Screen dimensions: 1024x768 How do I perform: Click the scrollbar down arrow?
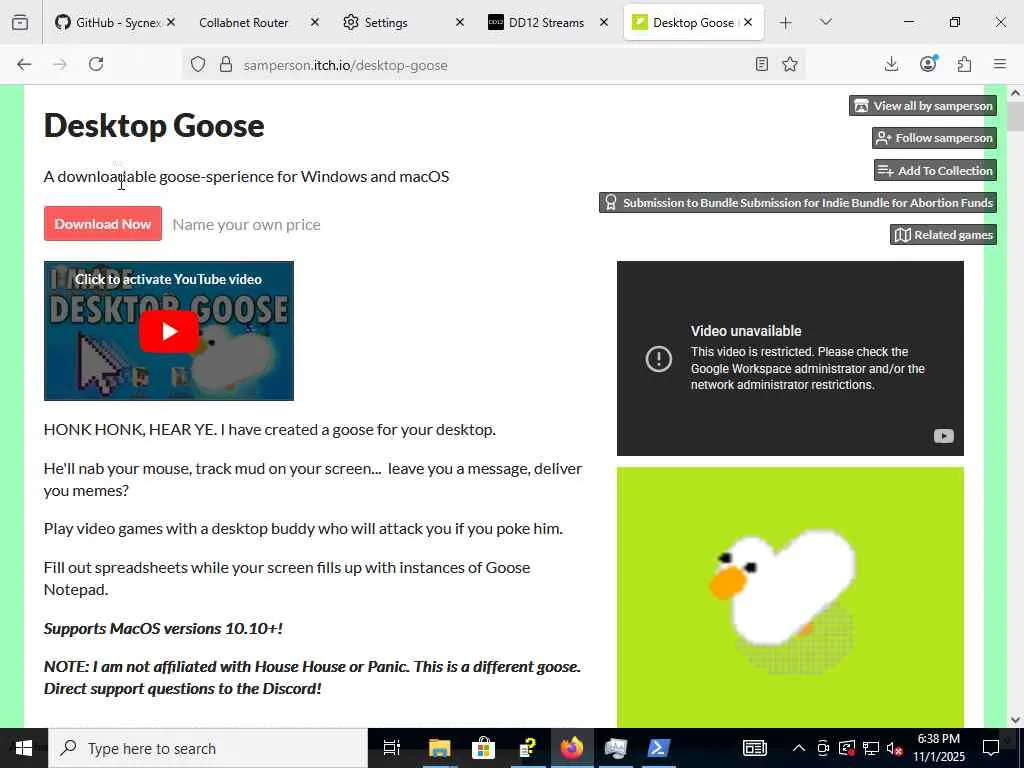(1016, 720)
